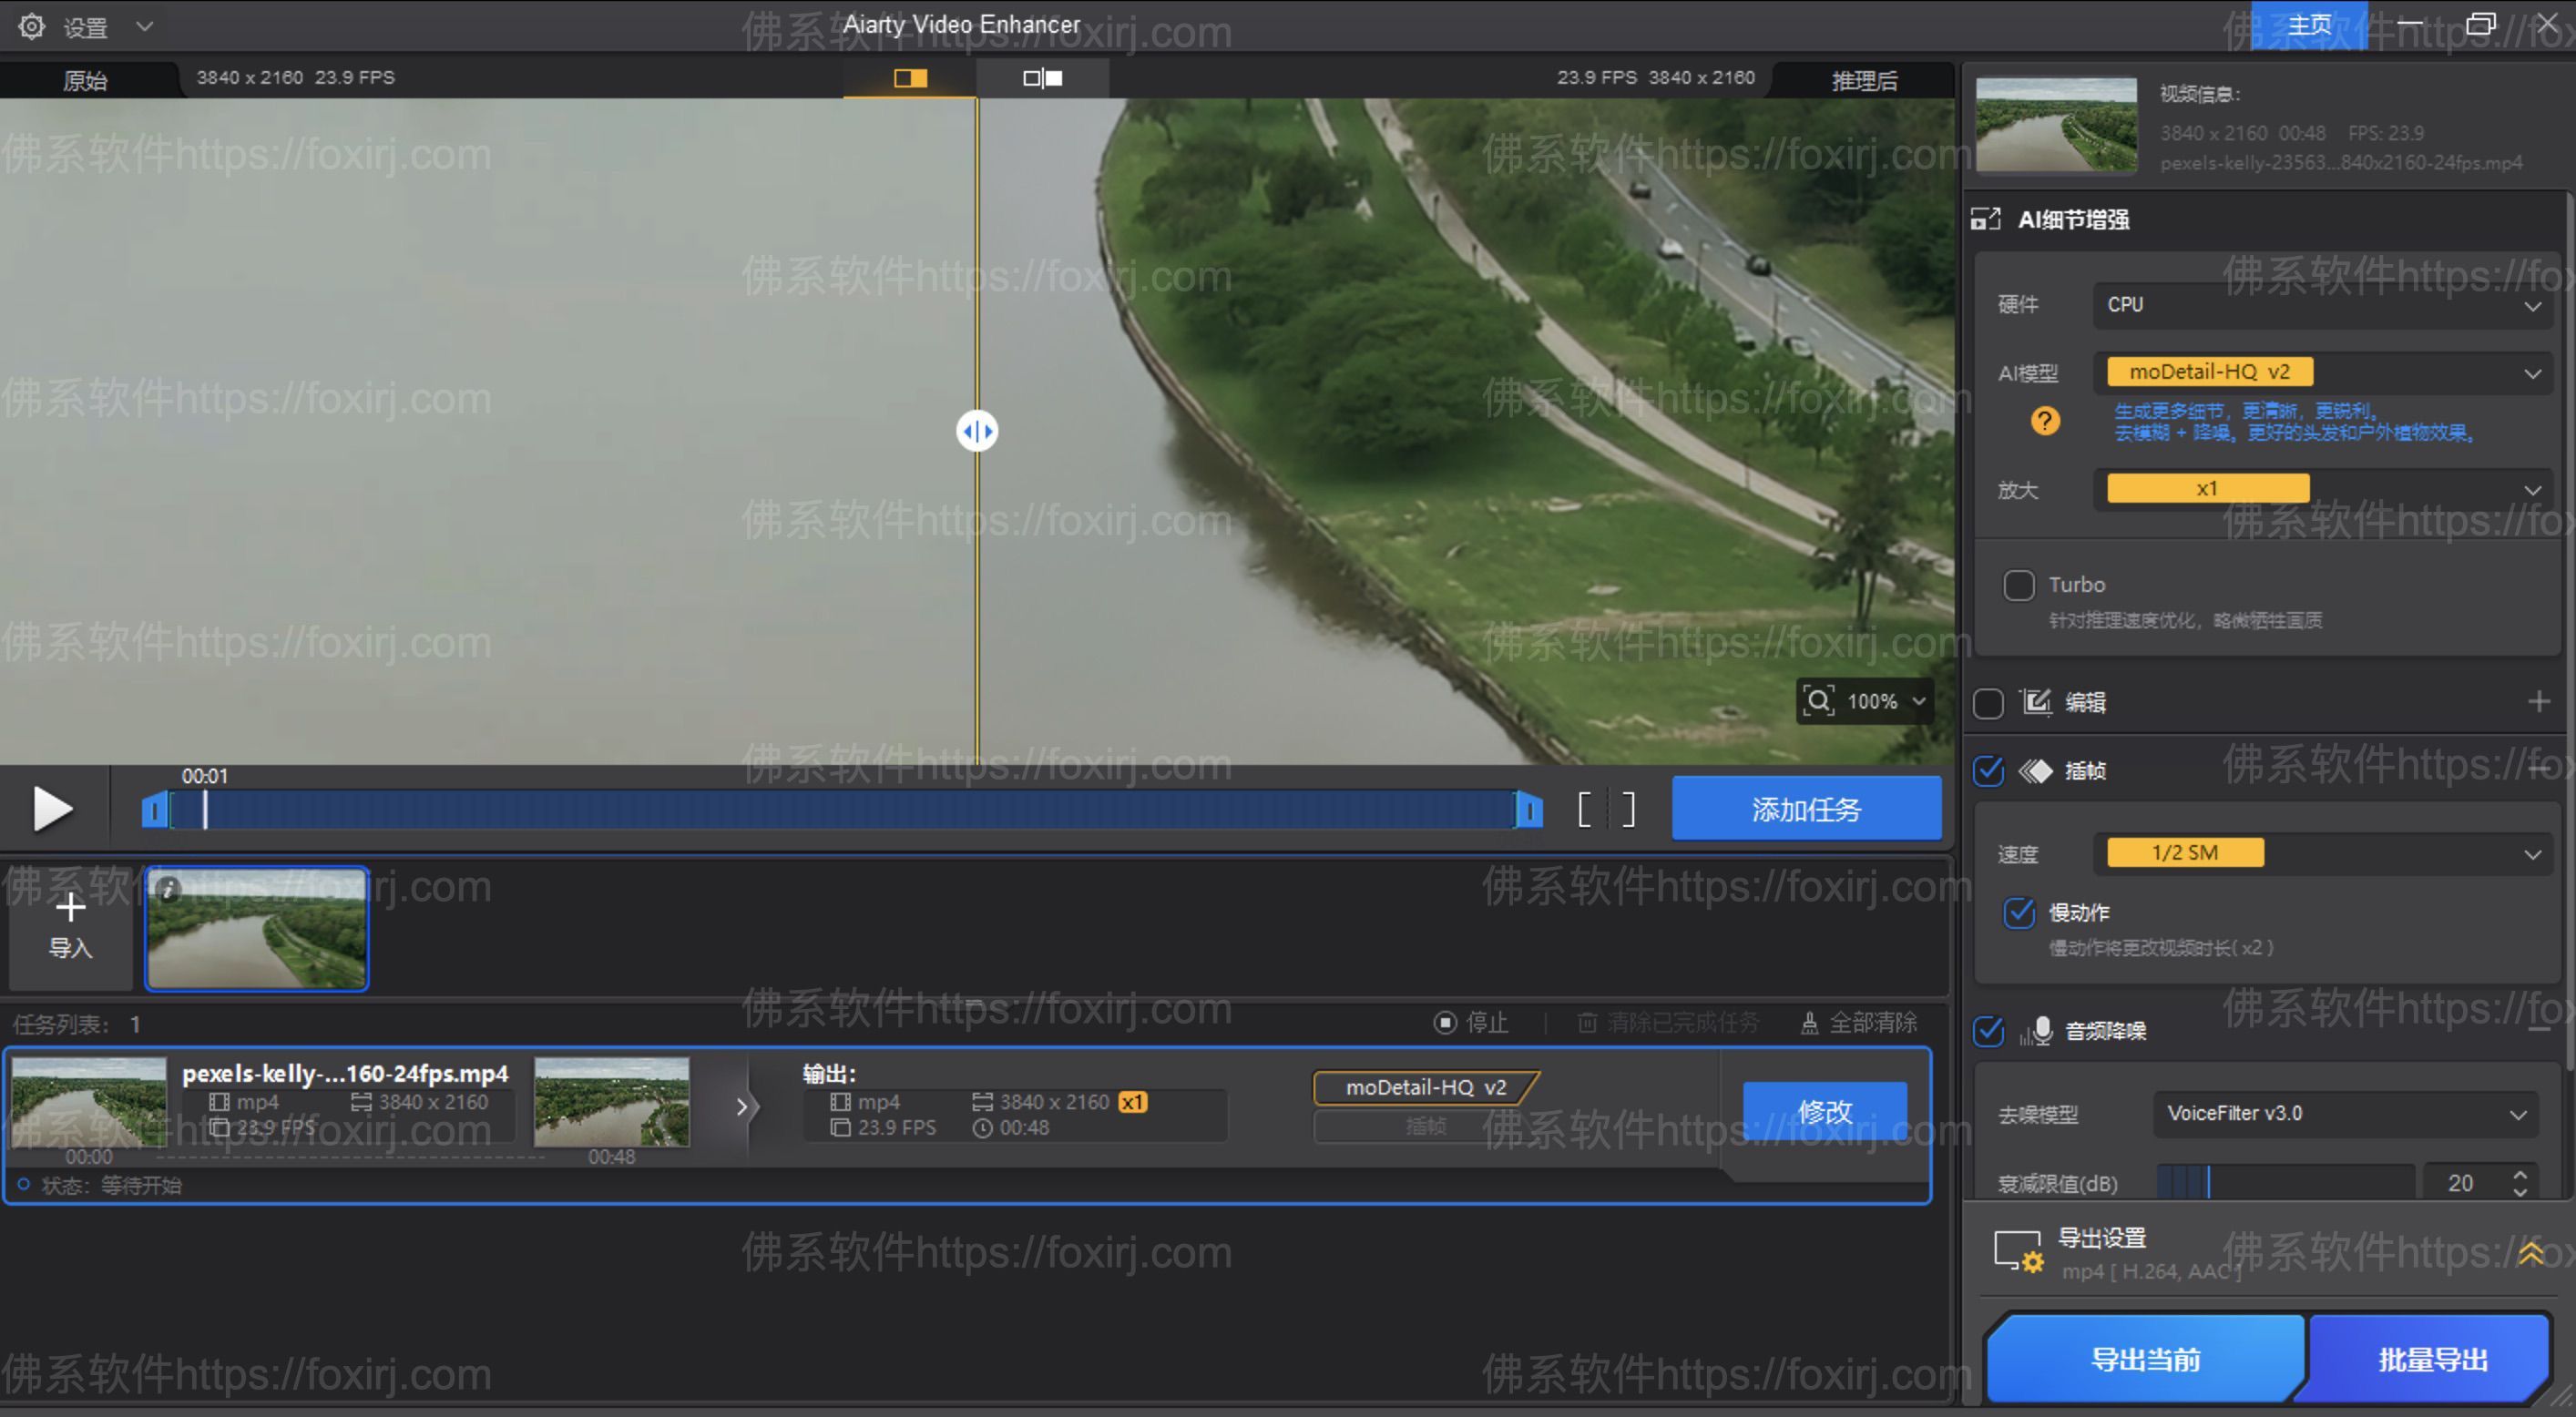Image resolution: width=2576 pixels, height=1417 pixels.
Task: Select the 推理后 tab
Action: coord(1862,80)
